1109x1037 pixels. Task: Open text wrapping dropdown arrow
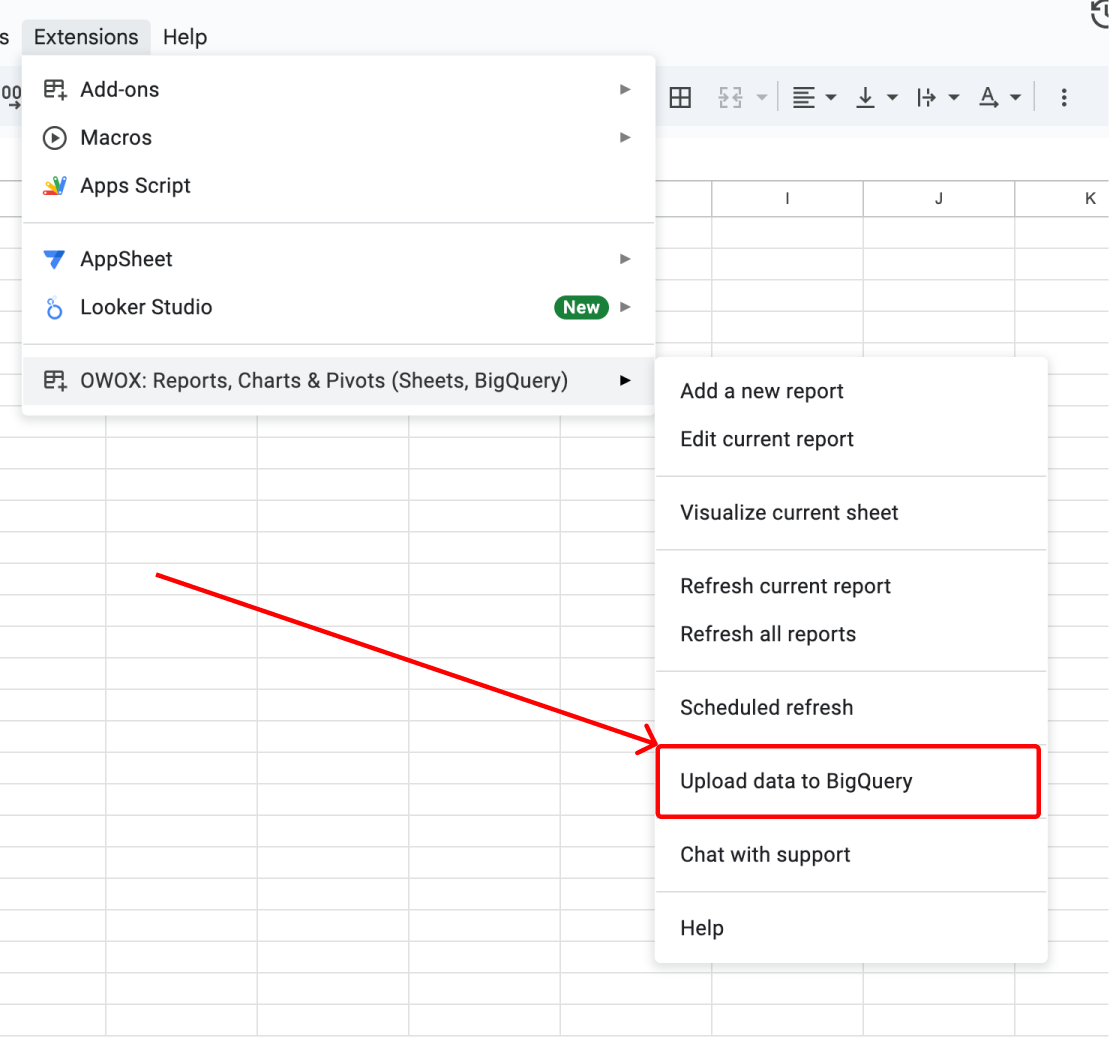click(954, 97)
